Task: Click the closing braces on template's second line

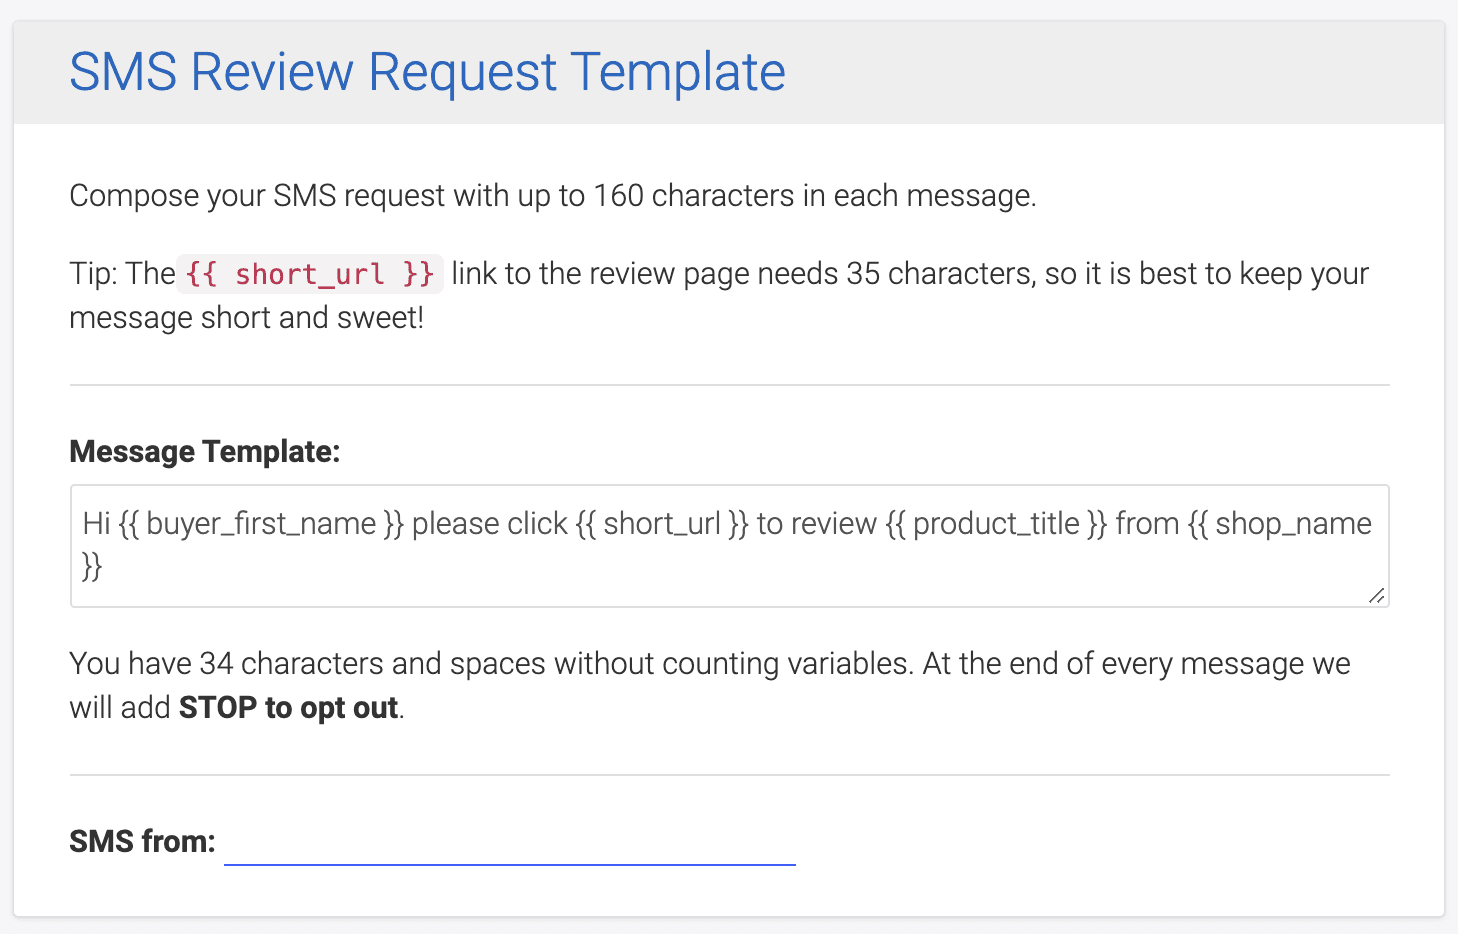Action: (x=92, y=567)
